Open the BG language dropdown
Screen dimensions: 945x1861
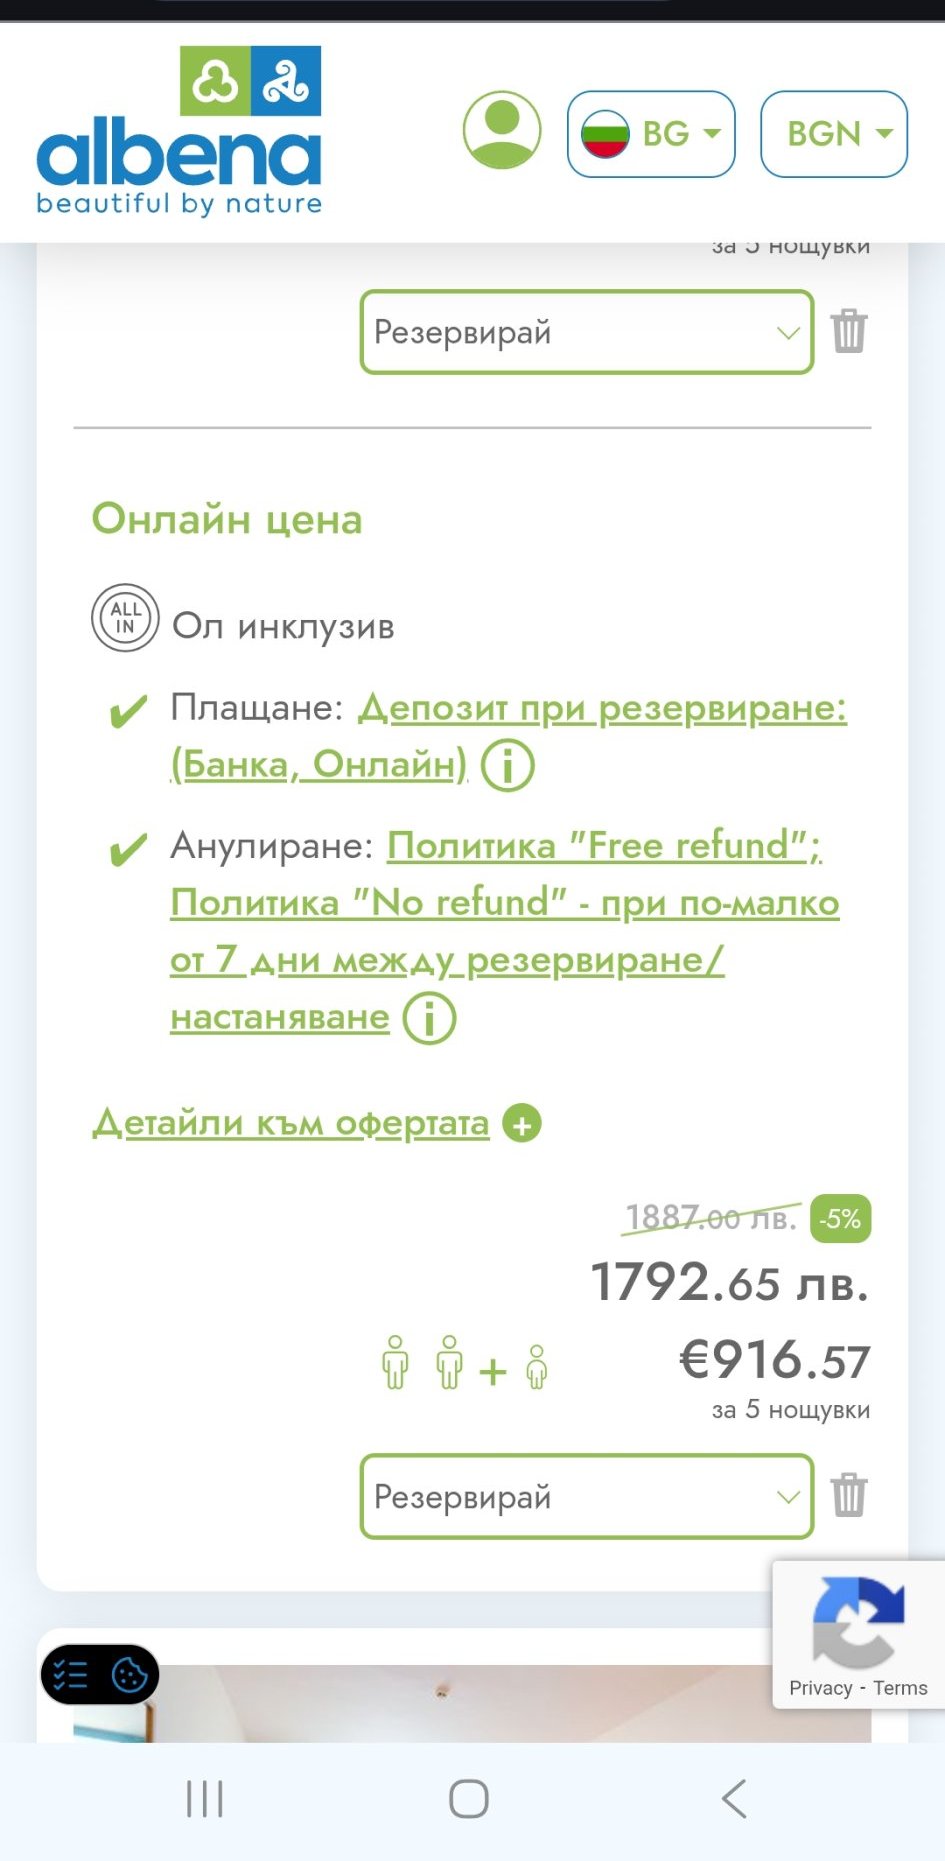point(651,134)
